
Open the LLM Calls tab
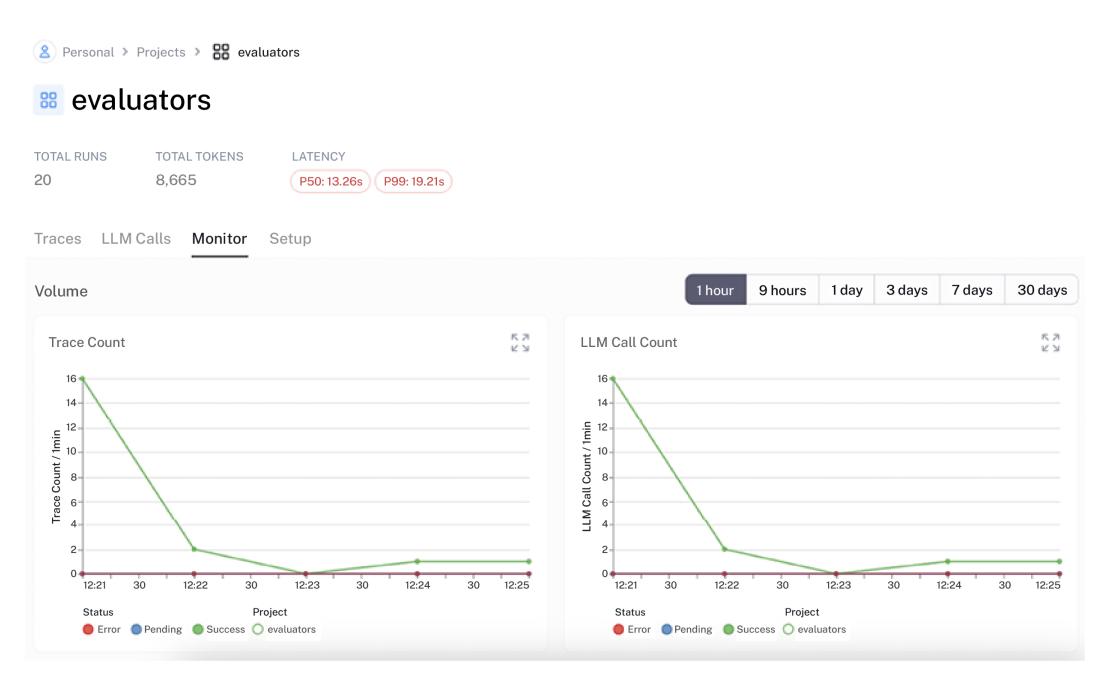[x=136, y=239]
